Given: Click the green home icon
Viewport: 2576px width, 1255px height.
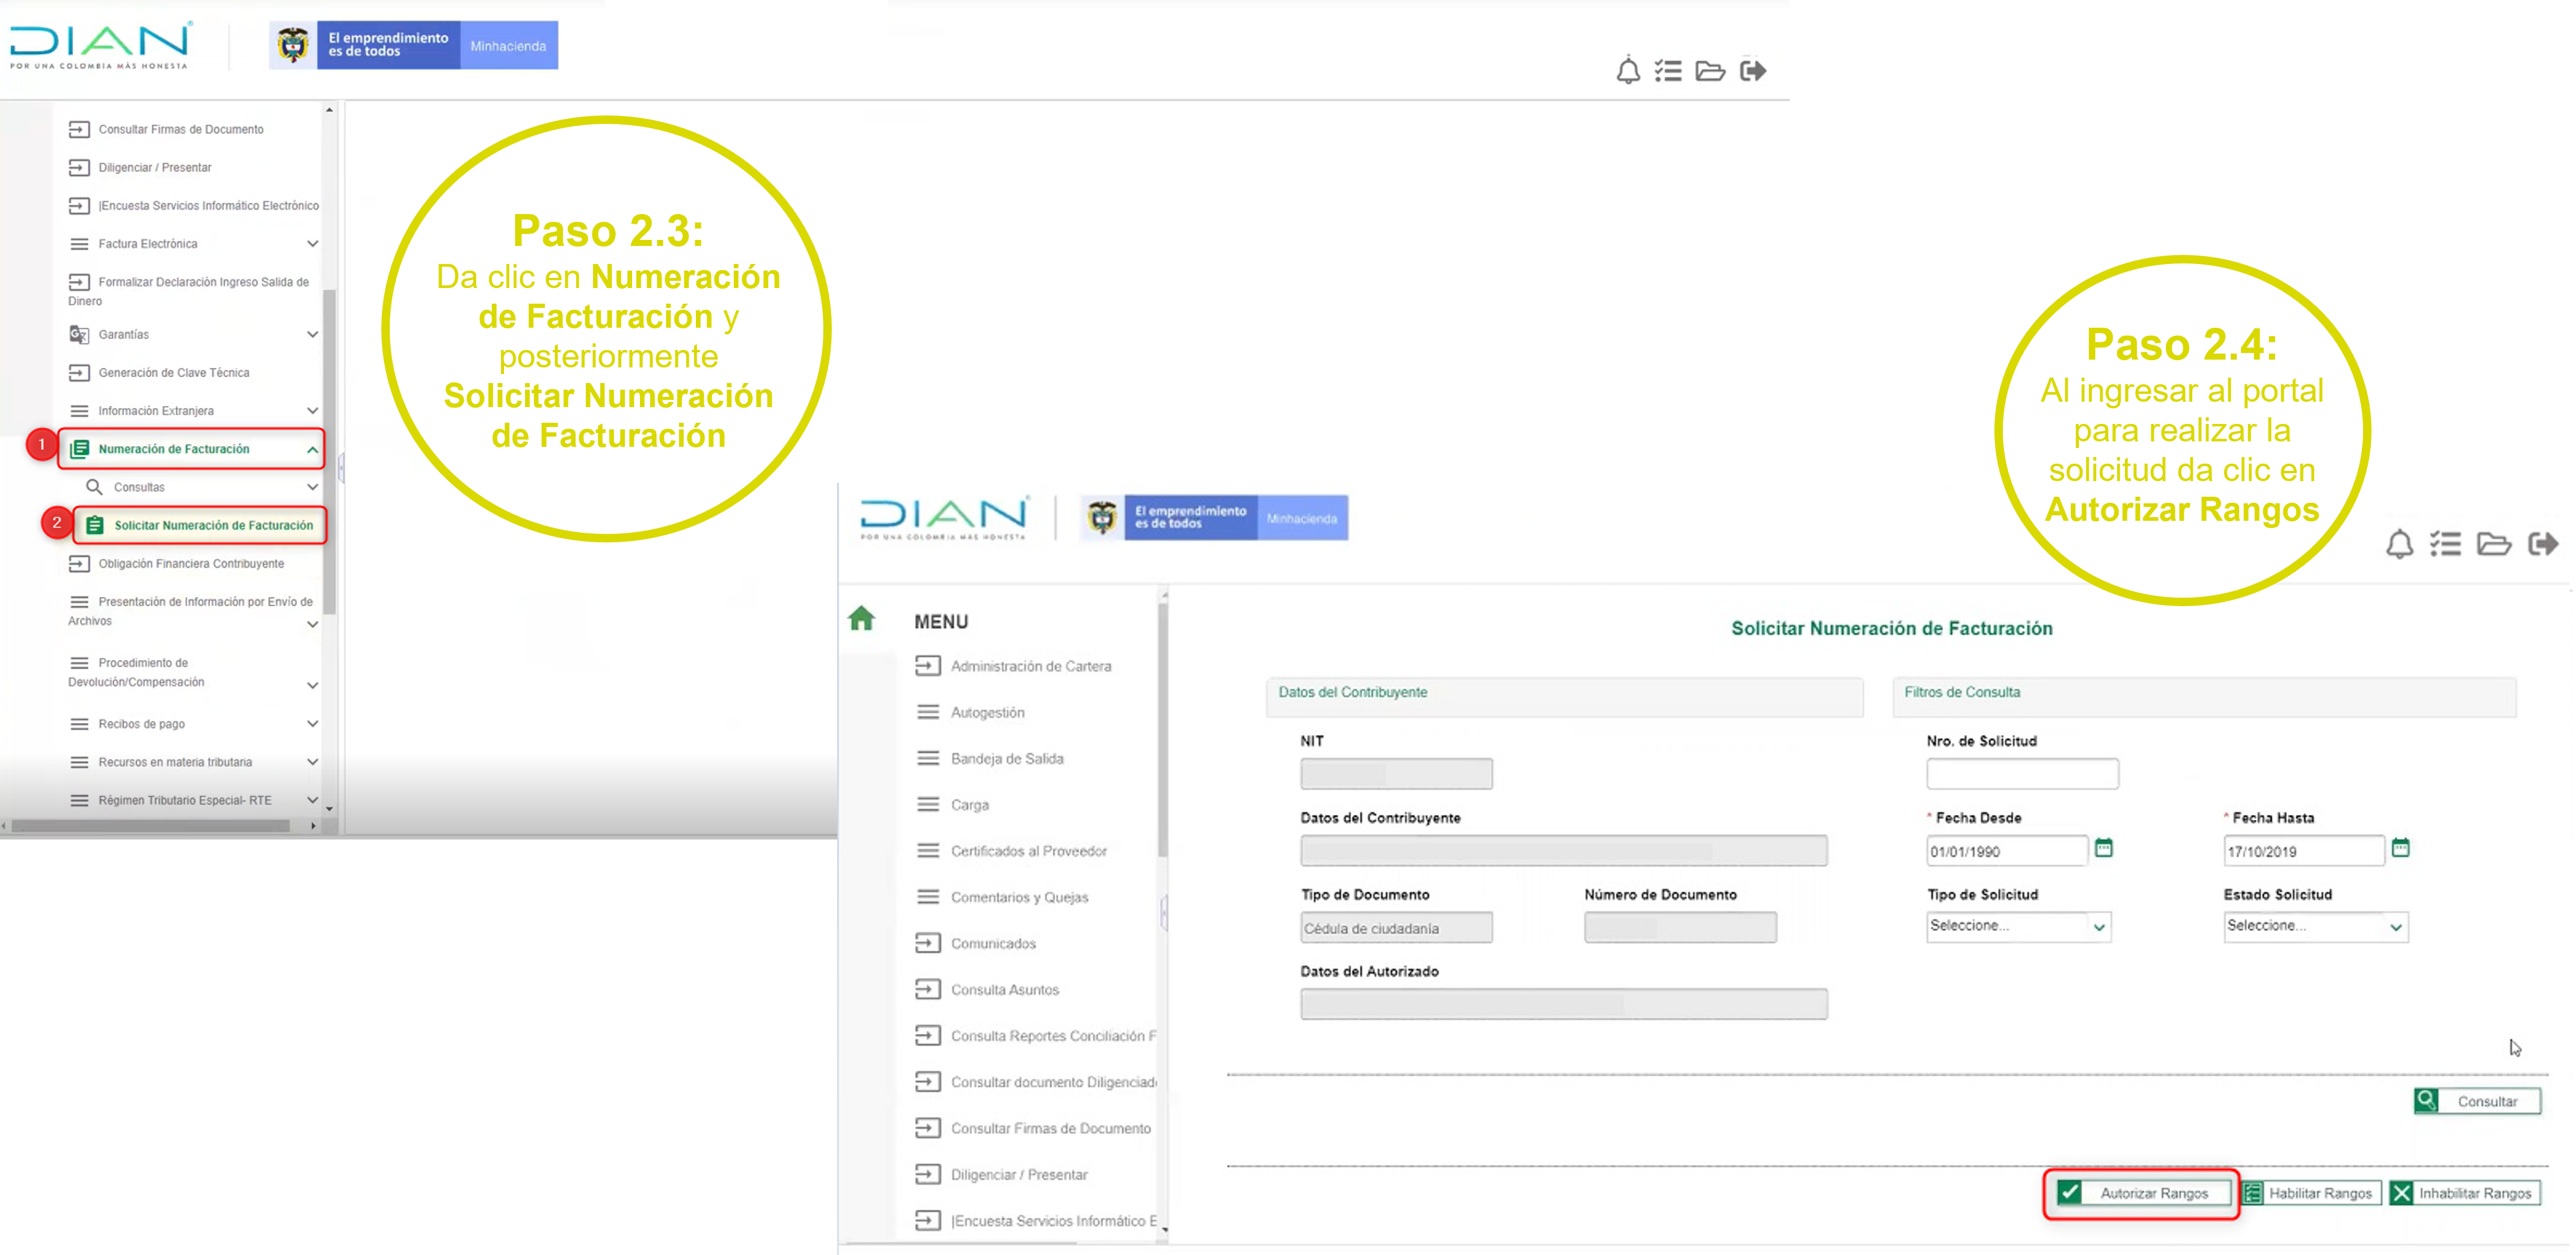Looking at the screenshot, I should pyautogui.click(x=861, y=619).
